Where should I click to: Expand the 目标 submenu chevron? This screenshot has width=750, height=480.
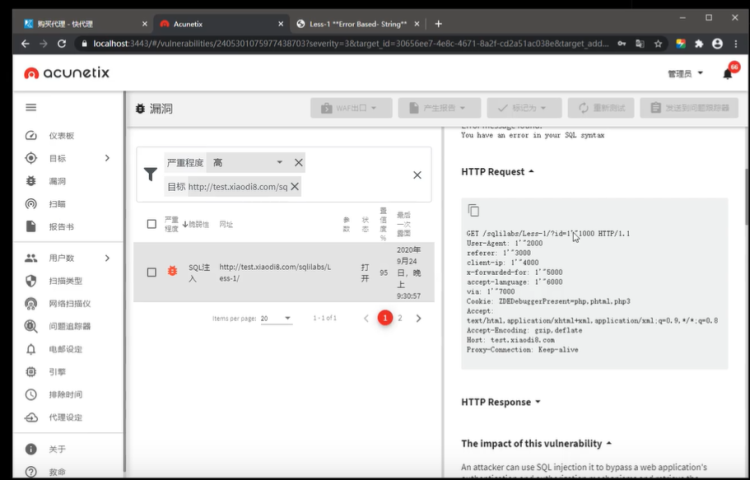(107, 158)
